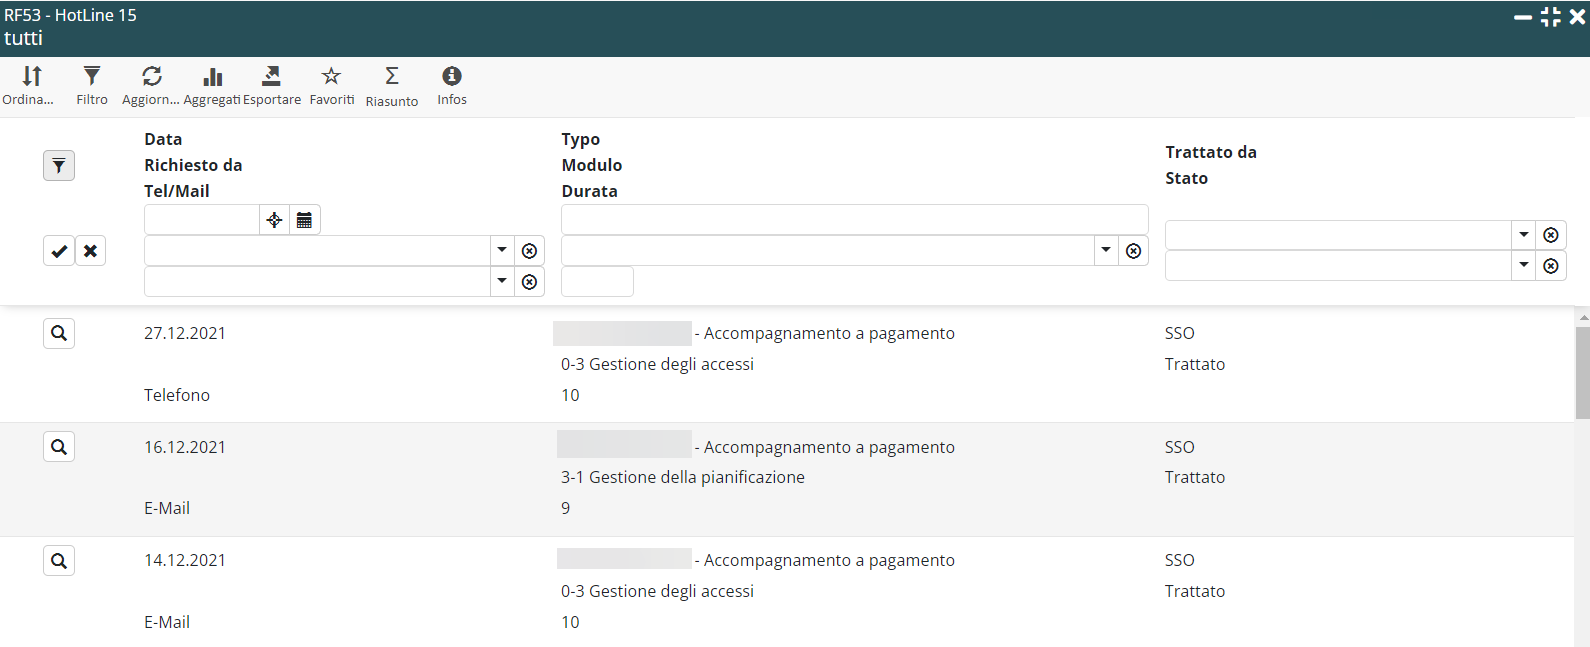
Task: Type in the Typo filter field
Action: click(854, 220)
